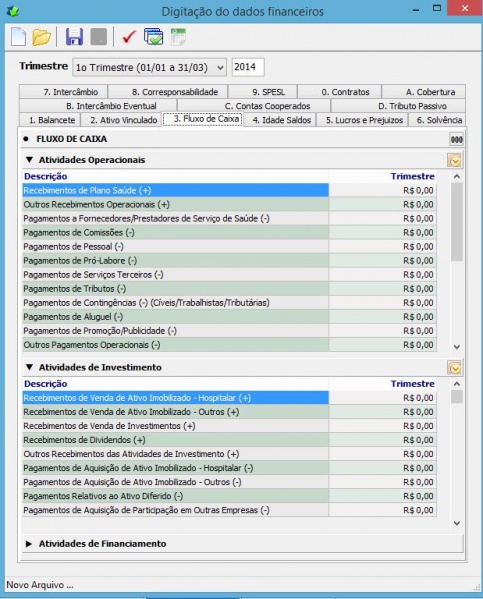This screenshot has height=599, width=483.
Task: Select row Outros Recebimentos das Atividades de Investimento
Action: coord(229,454)
